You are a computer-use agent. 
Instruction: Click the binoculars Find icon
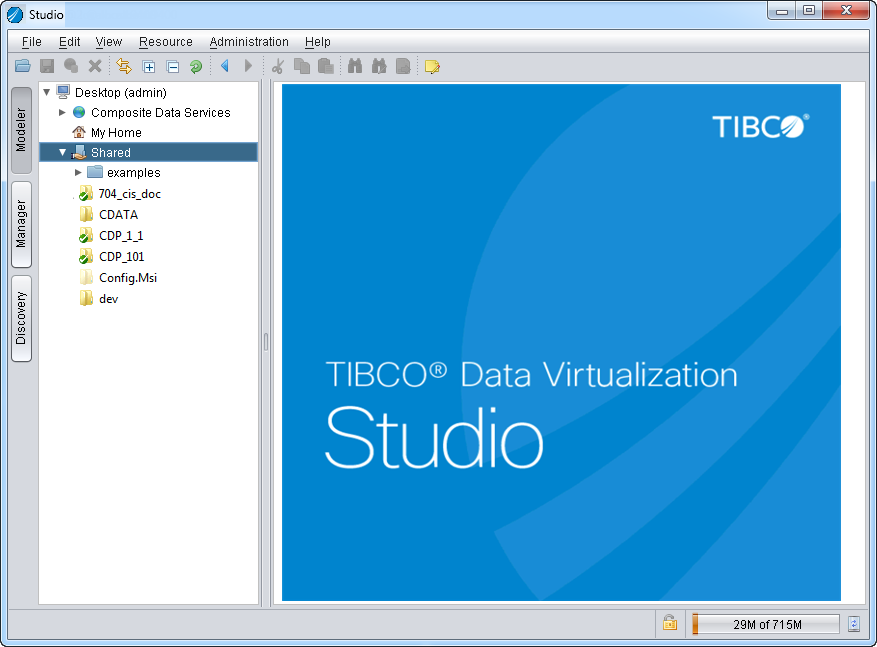point(354,66)
